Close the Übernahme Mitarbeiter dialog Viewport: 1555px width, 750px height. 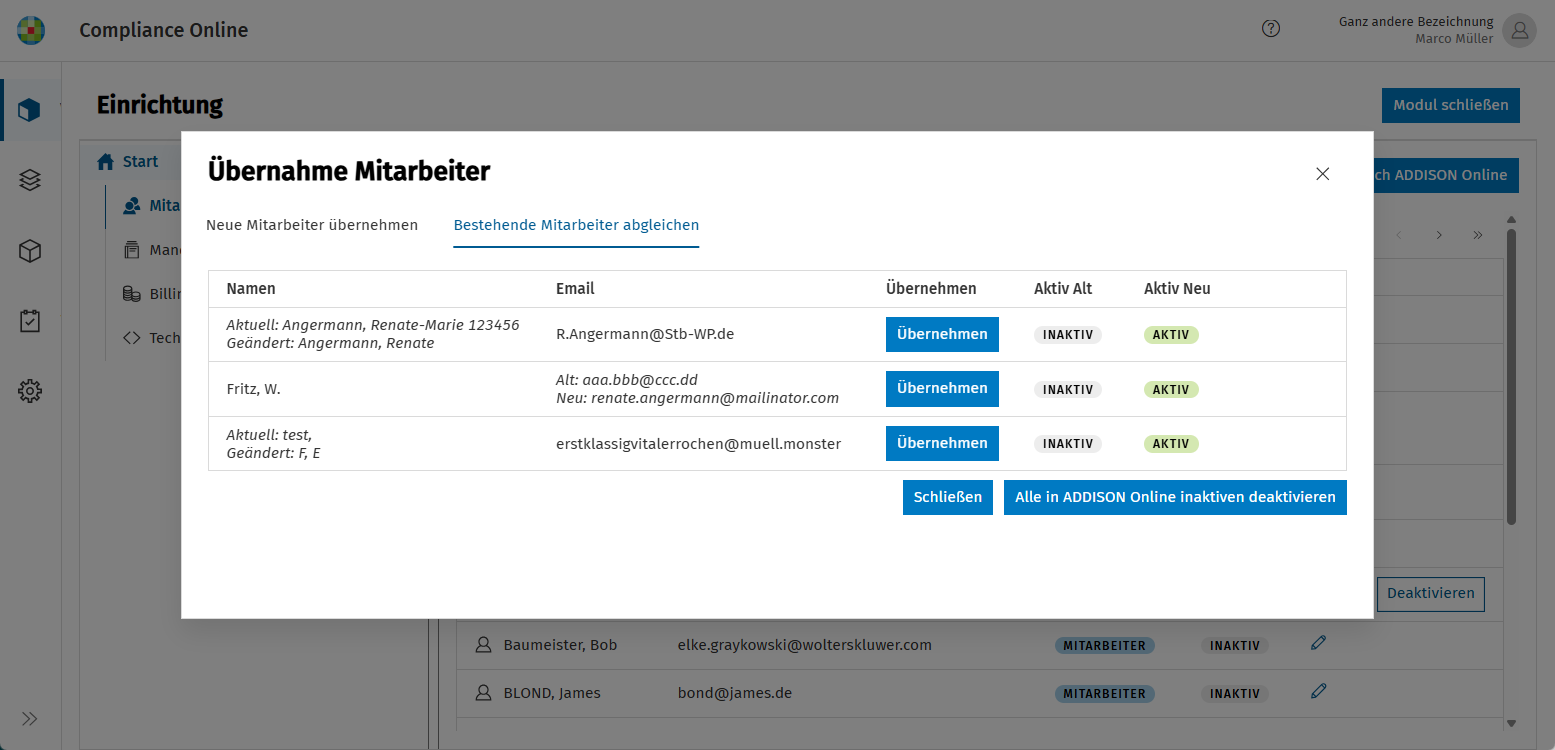[x=1322, y=174]
